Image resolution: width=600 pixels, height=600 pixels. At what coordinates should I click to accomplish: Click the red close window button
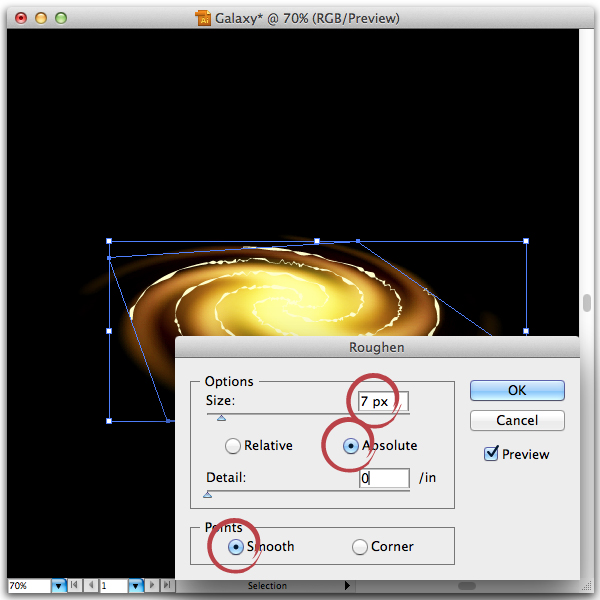tap(21, 18)
